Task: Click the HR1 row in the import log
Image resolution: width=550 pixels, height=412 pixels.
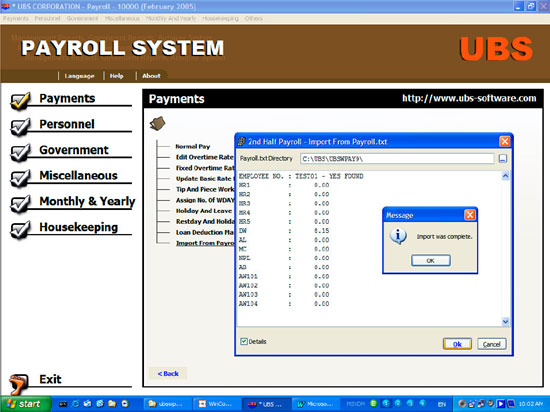Action: pyautogui.click(x=284, y=185)
